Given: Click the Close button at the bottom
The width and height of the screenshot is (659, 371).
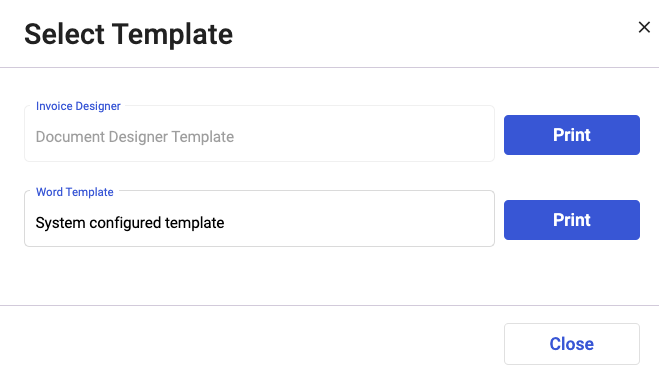Looking at the screenshot, I should (x=572, y=344).
